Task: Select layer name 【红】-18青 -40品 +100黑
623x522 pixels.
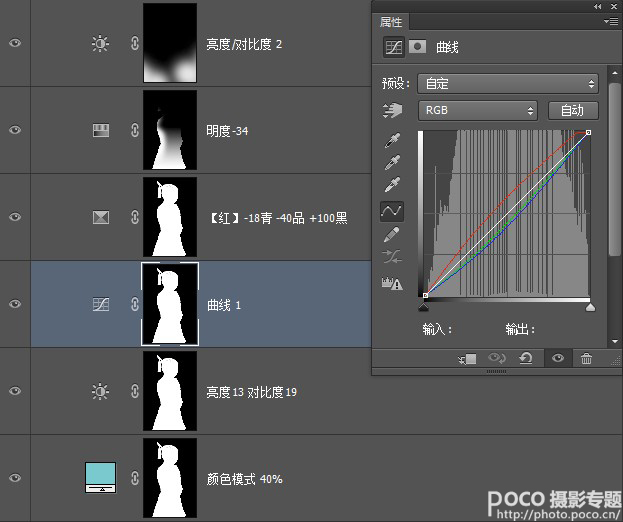Action: pos(278,218)
